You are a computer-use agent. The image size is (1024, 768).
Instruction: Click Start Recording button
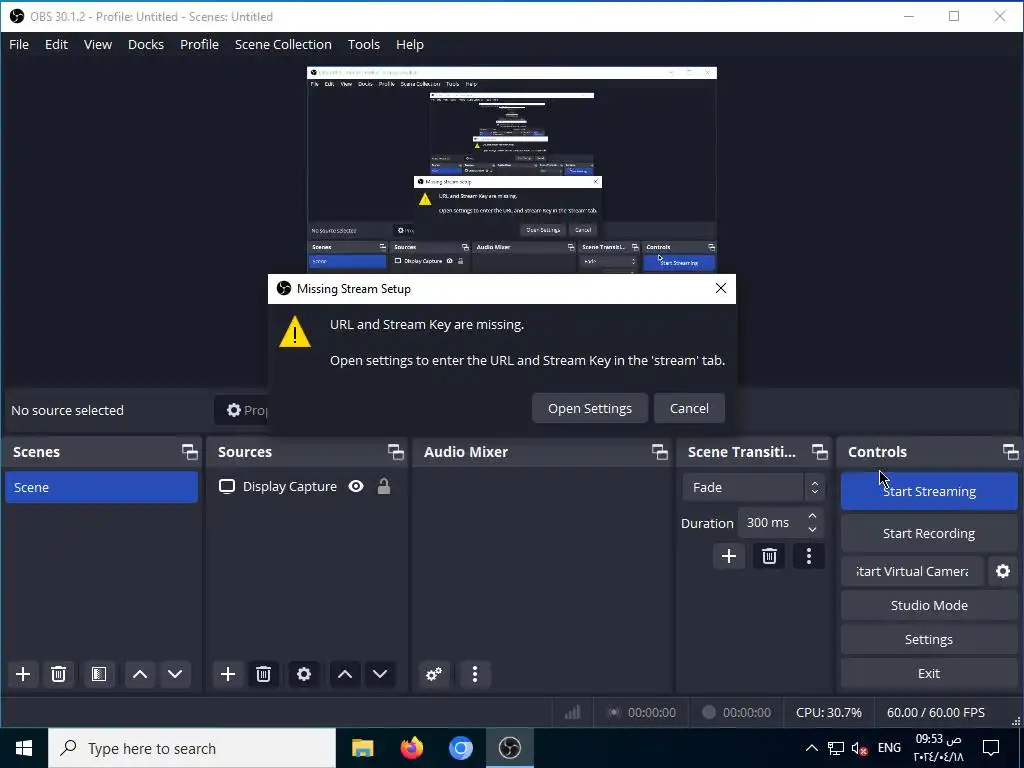click(929, 534)
